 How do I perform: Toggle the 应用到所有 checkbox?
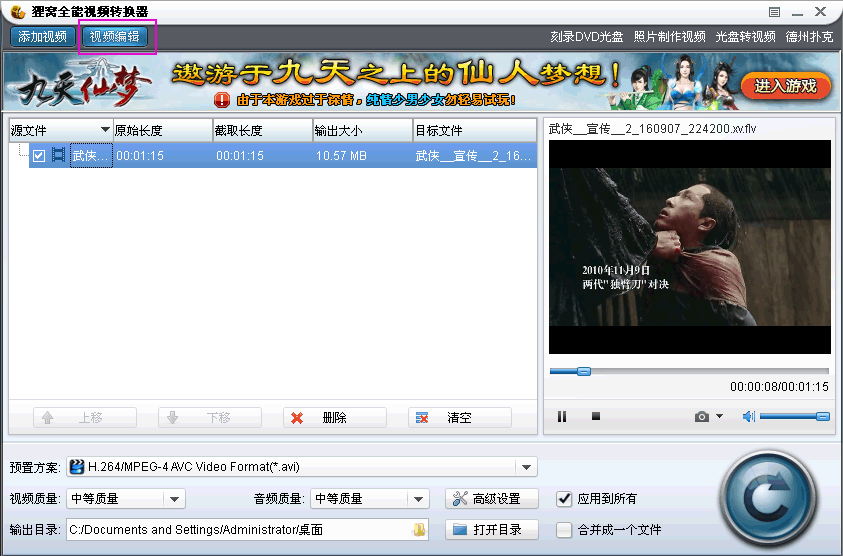click(x=563, y=499)
